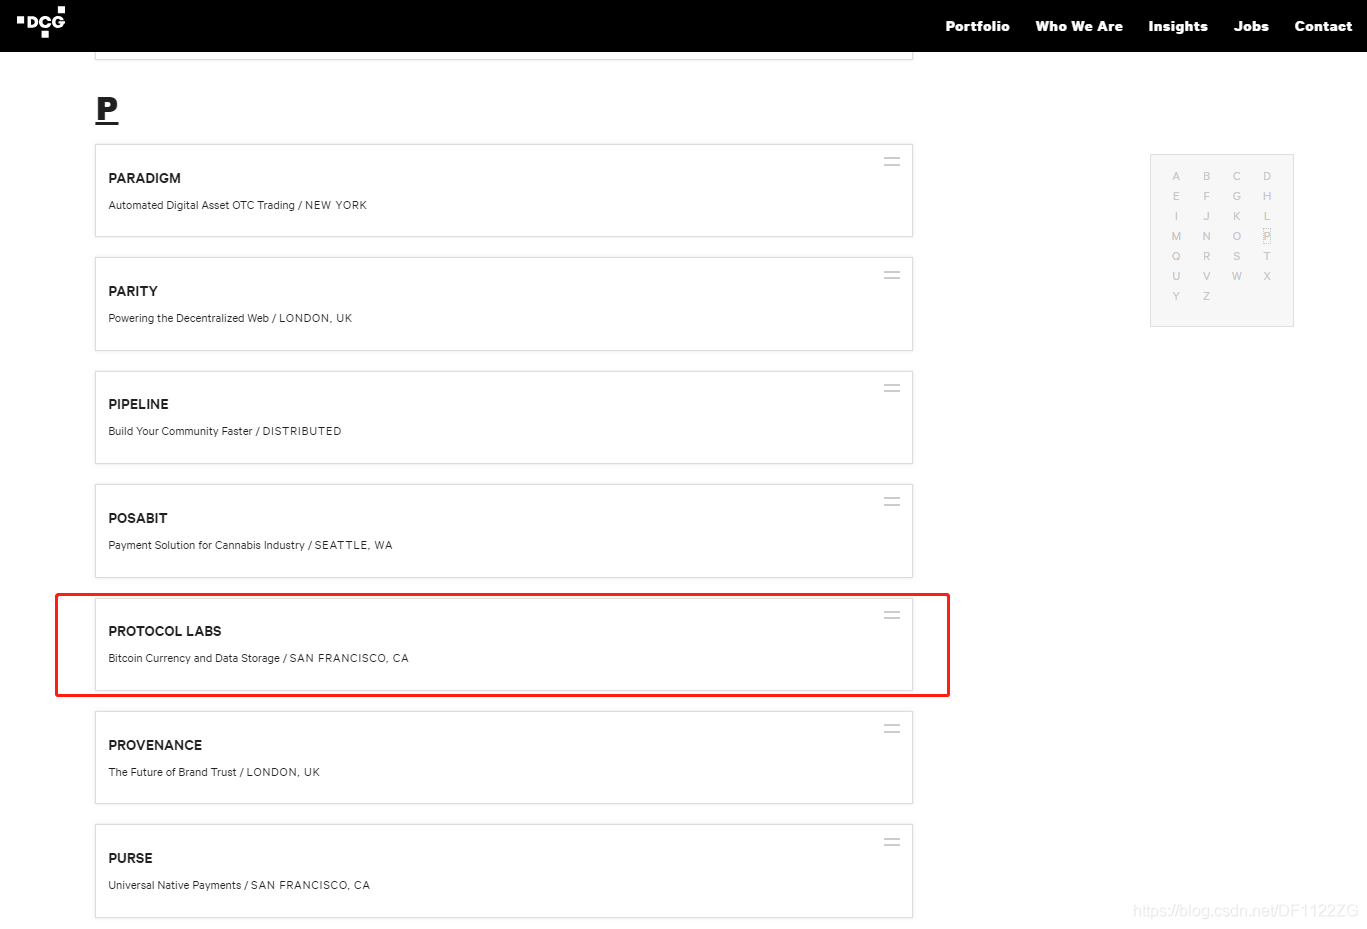
Task: Navigate to the Jobs page
Action: pos(1251,26)
